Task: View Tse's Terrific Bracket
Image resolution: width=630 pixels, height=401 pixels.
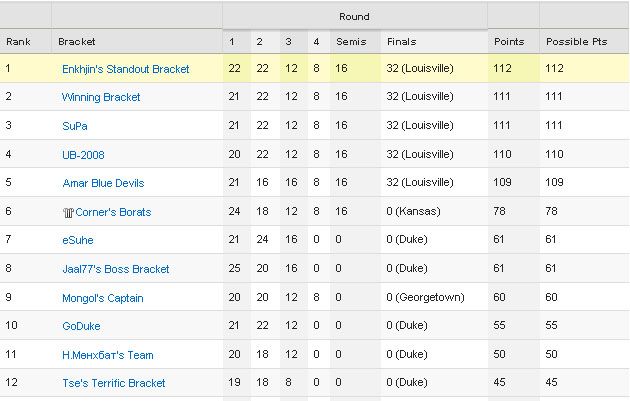Action: (113, 383)
